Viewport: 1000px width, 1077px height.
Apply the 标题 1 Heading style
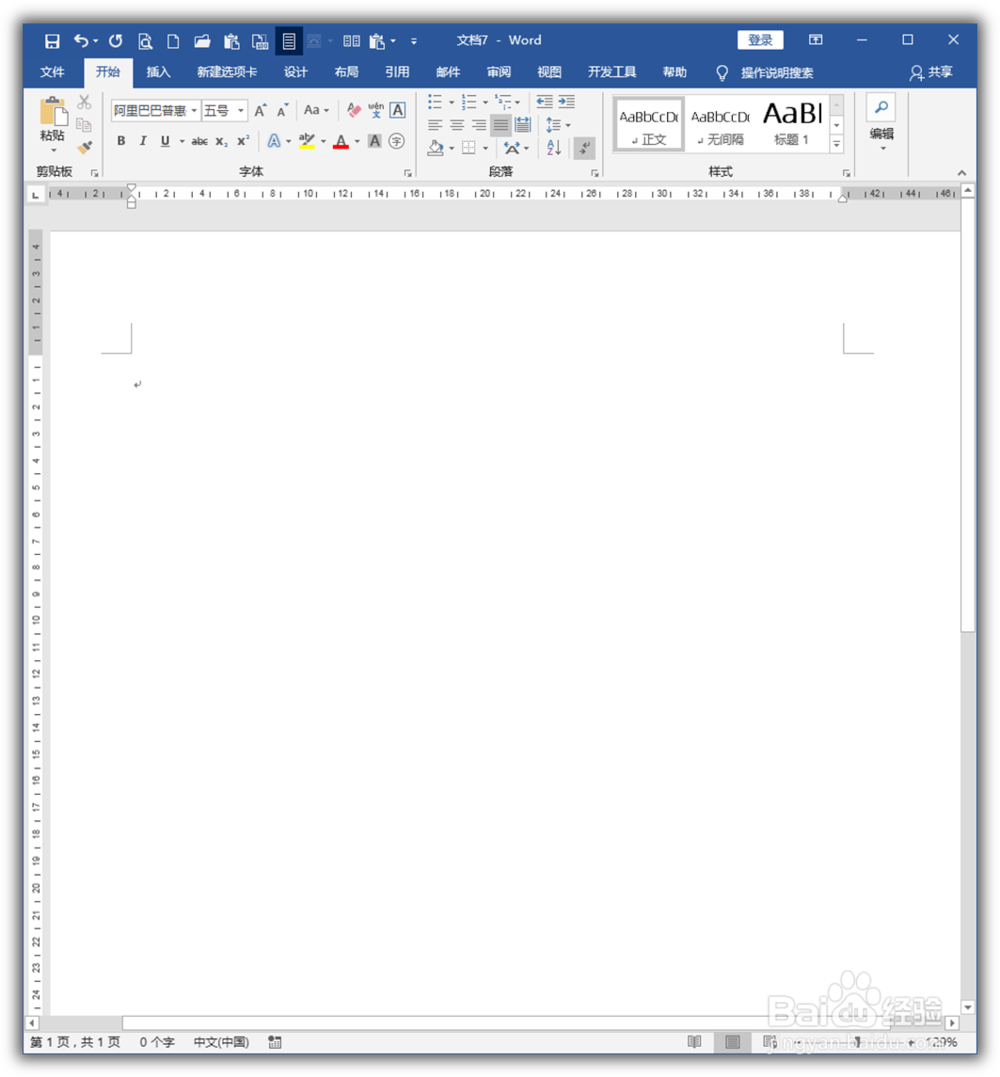tap(792, 124)
